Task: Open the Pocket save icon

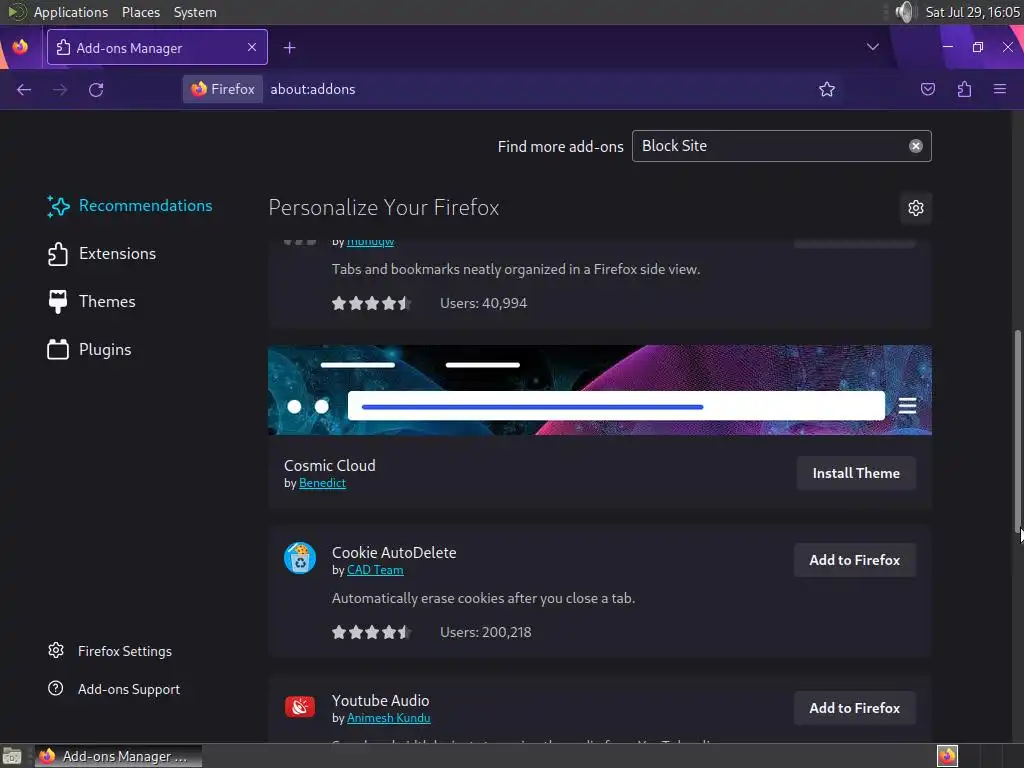Action: [927, 89]
